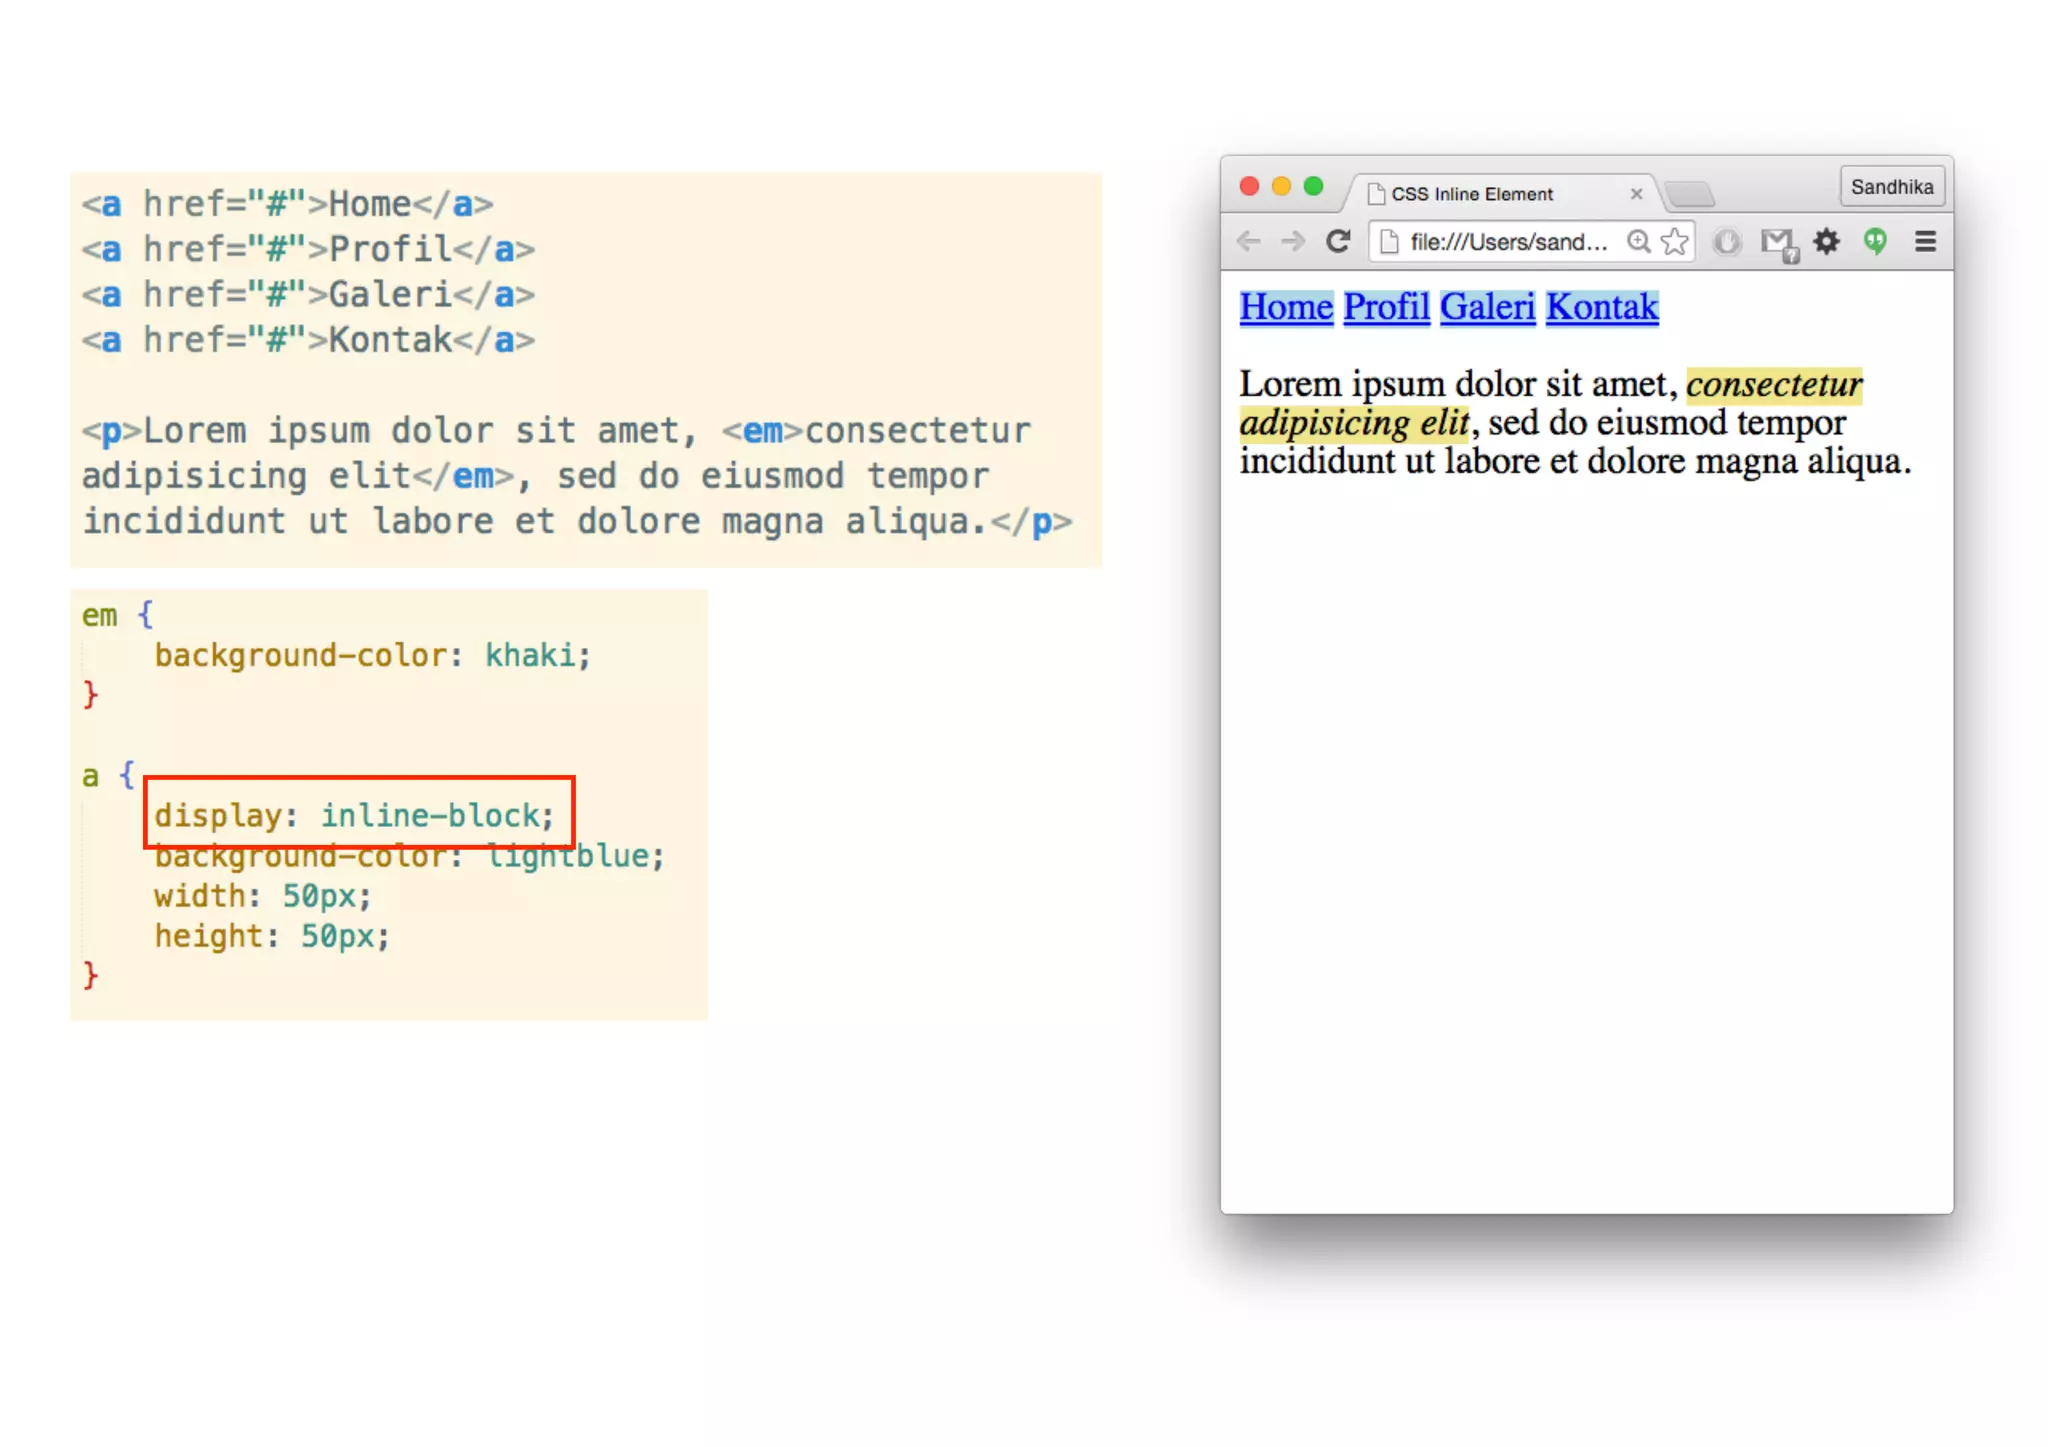
Task: Select the CSS Inline Element tab
Action: (1472, 194)
